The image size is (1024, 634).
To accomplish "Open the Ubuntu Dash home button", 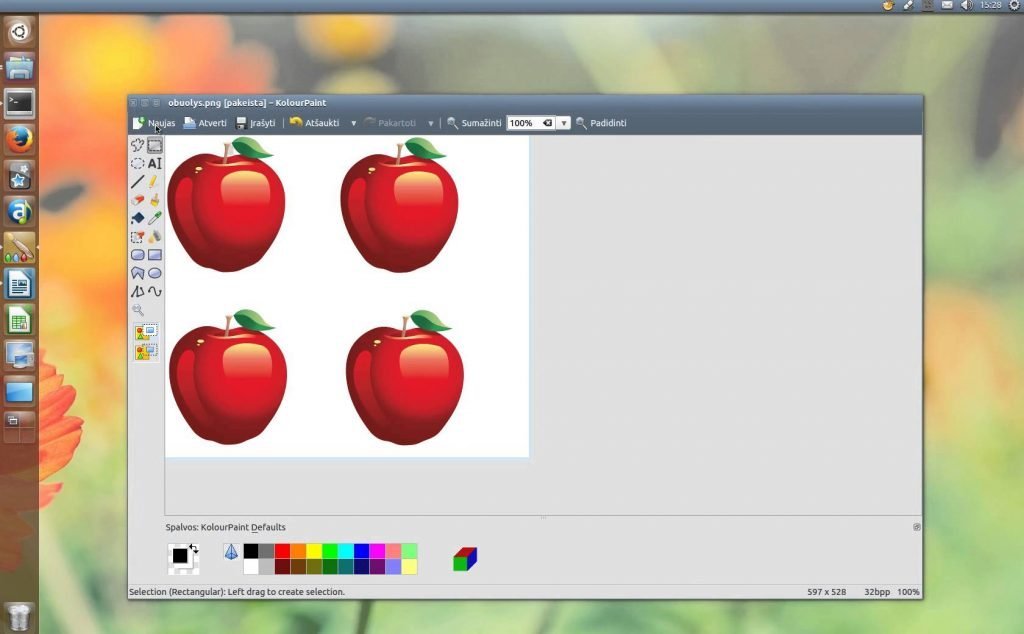I will pos(19,31).
